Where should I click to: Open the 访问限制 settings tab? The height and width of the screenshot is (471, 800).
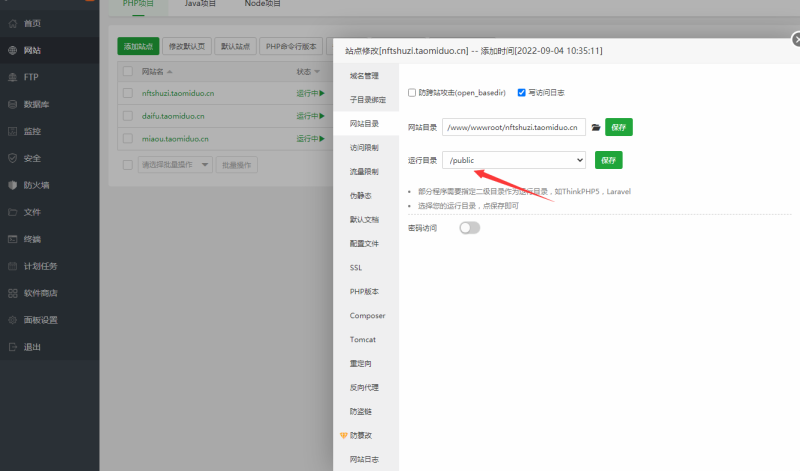click(x=364, y=147)
